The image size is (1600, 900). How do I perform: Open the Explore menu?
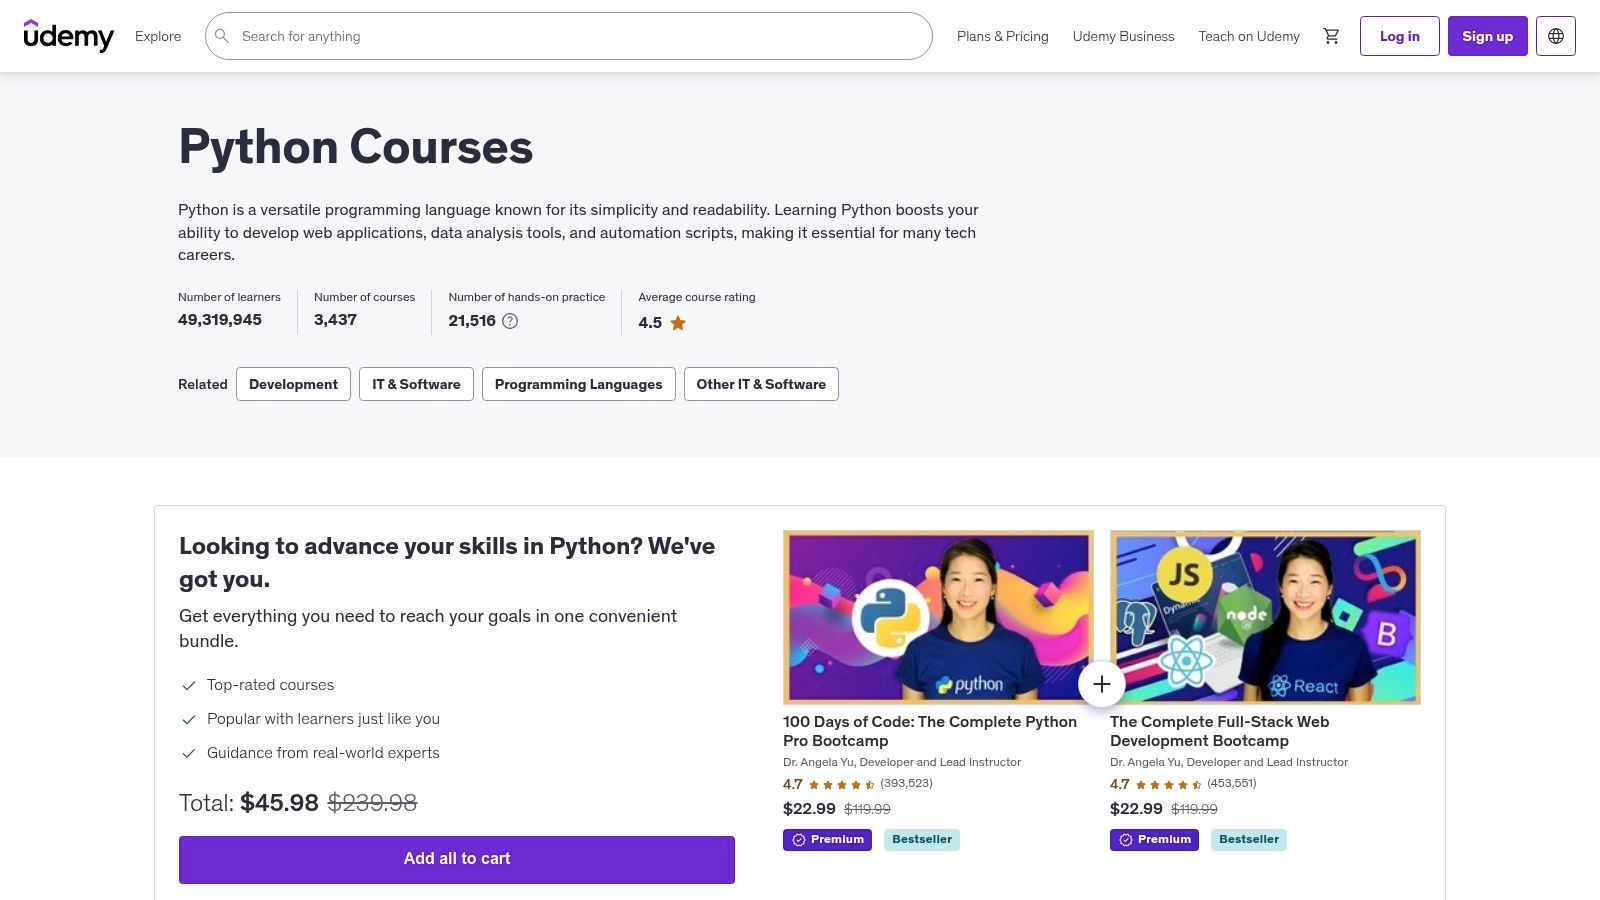click(158, 36)
